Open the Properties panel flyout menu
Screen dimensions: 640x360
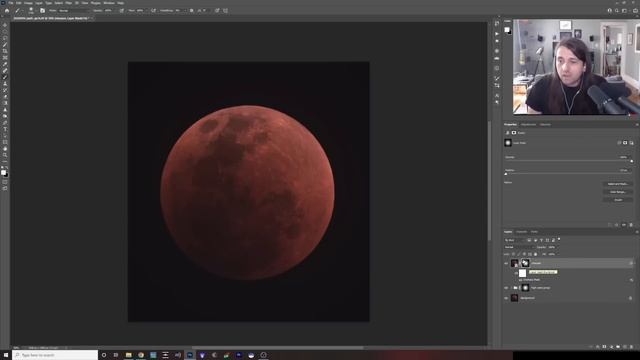click(x=637, y=124)
